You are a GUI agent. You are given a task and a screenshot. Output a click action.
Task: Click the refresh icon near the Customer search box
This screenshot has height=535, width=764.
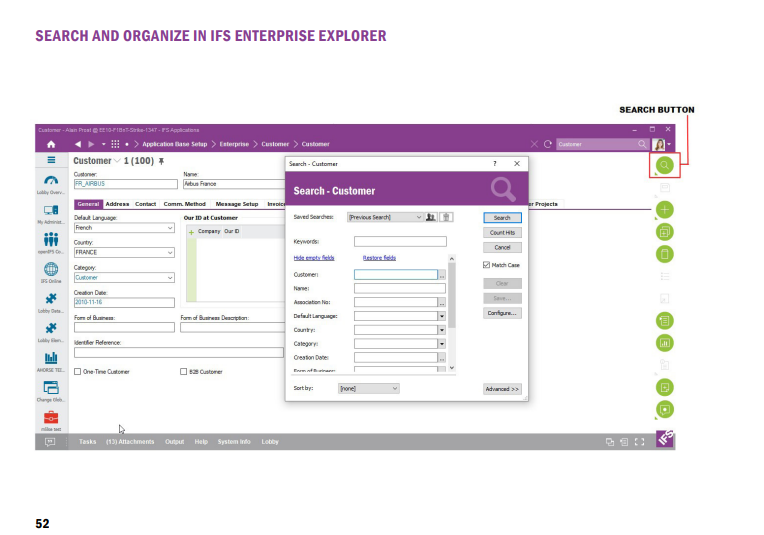coord(548,144)
